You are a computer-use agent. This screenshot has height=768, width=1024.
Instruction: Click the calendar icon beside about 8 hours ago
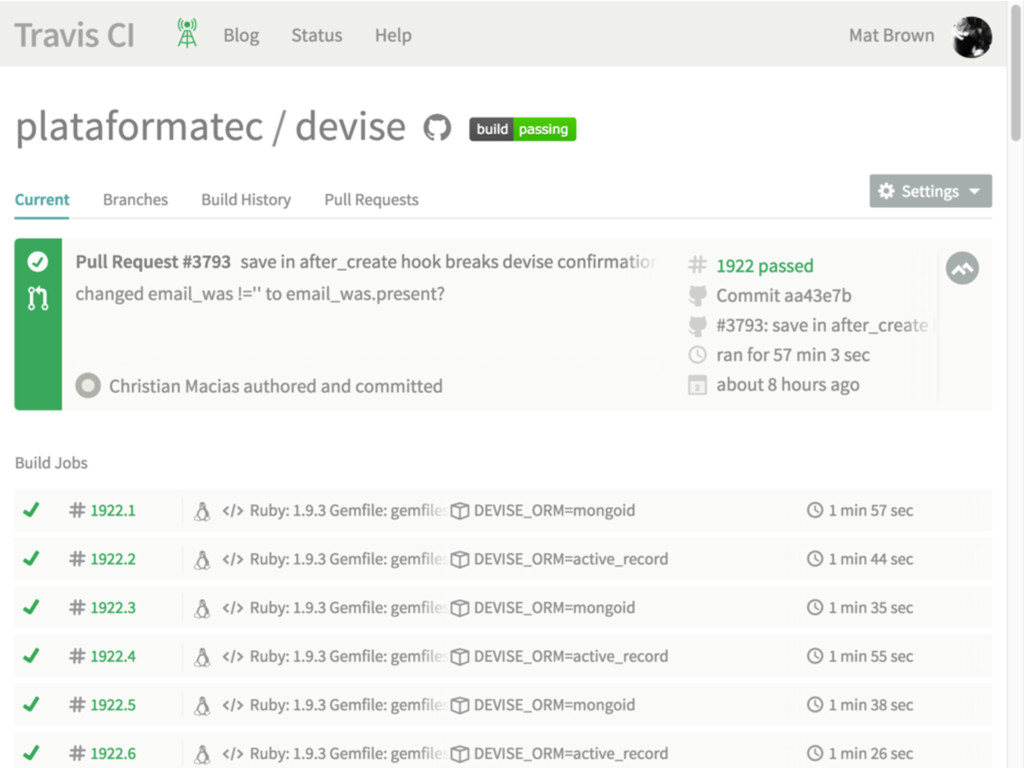pyautogui.click(x=697, y=385)
